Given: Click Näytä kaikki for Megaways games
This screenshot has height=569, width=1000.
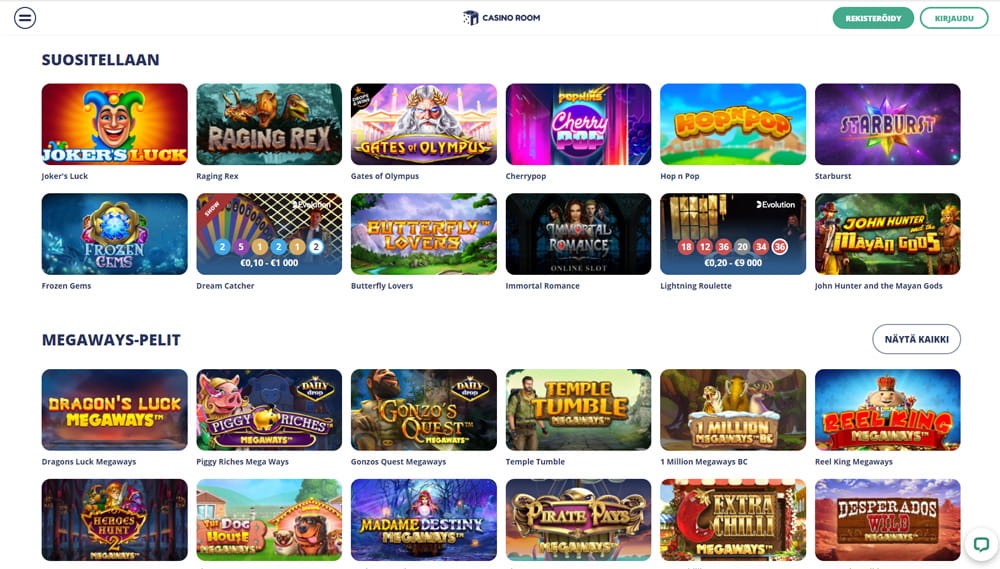Looking at the screenshot, I should point(916,339).
